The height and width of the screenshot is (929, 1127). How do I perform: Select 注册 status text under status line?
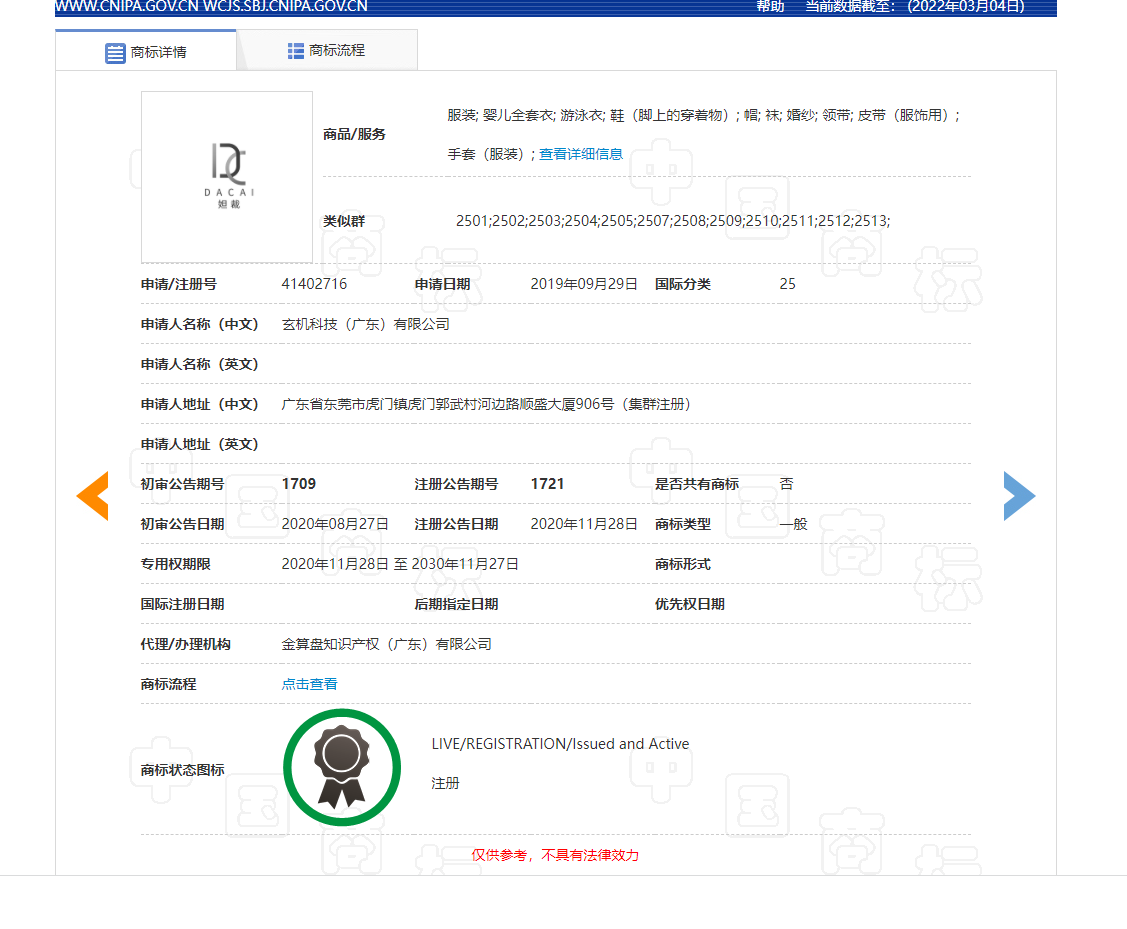(445, 783)
